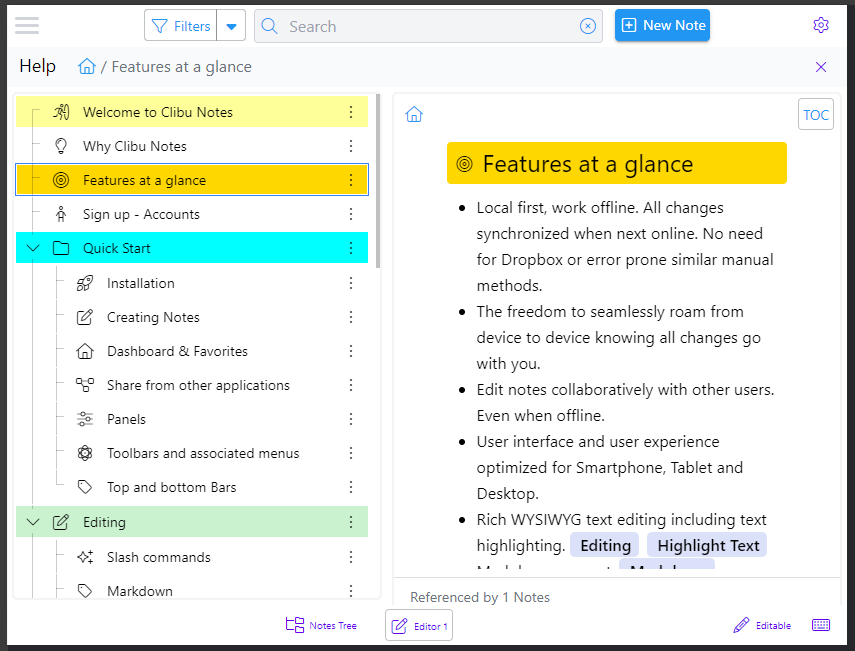Click the lightbulb icon beside Why Clibu Notes
The width and height of the screenshot is (855, 651).
(61, 146)
